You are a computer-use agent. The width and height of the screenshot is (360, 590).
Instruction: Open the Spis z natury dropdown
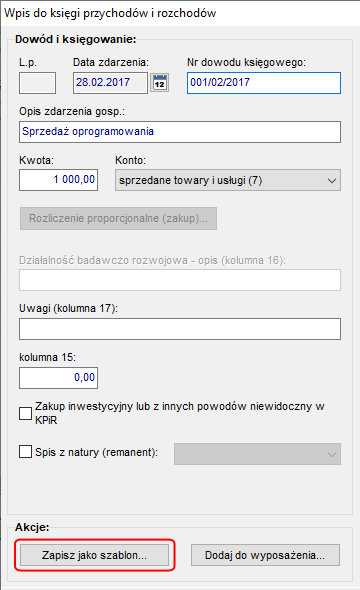(257, 454)
